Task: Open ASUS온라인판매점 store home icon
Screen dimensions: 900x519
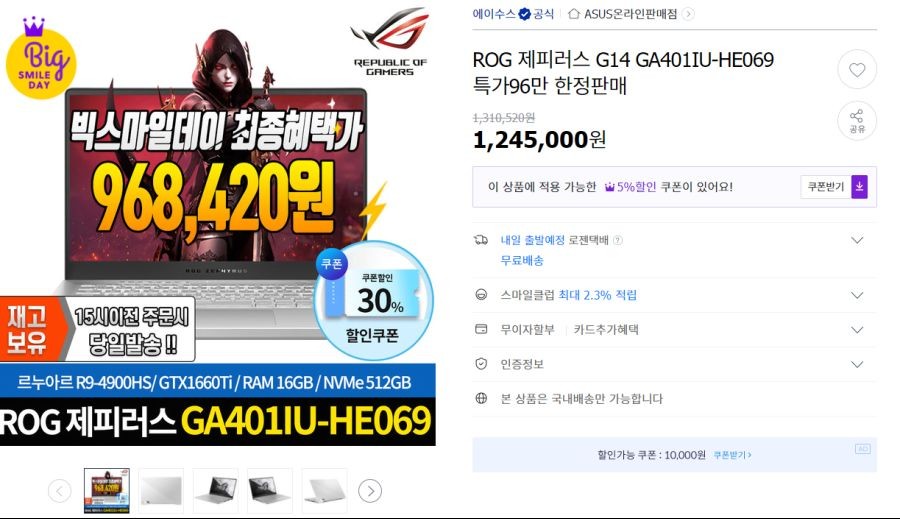Action: click(x=573, y=14)
